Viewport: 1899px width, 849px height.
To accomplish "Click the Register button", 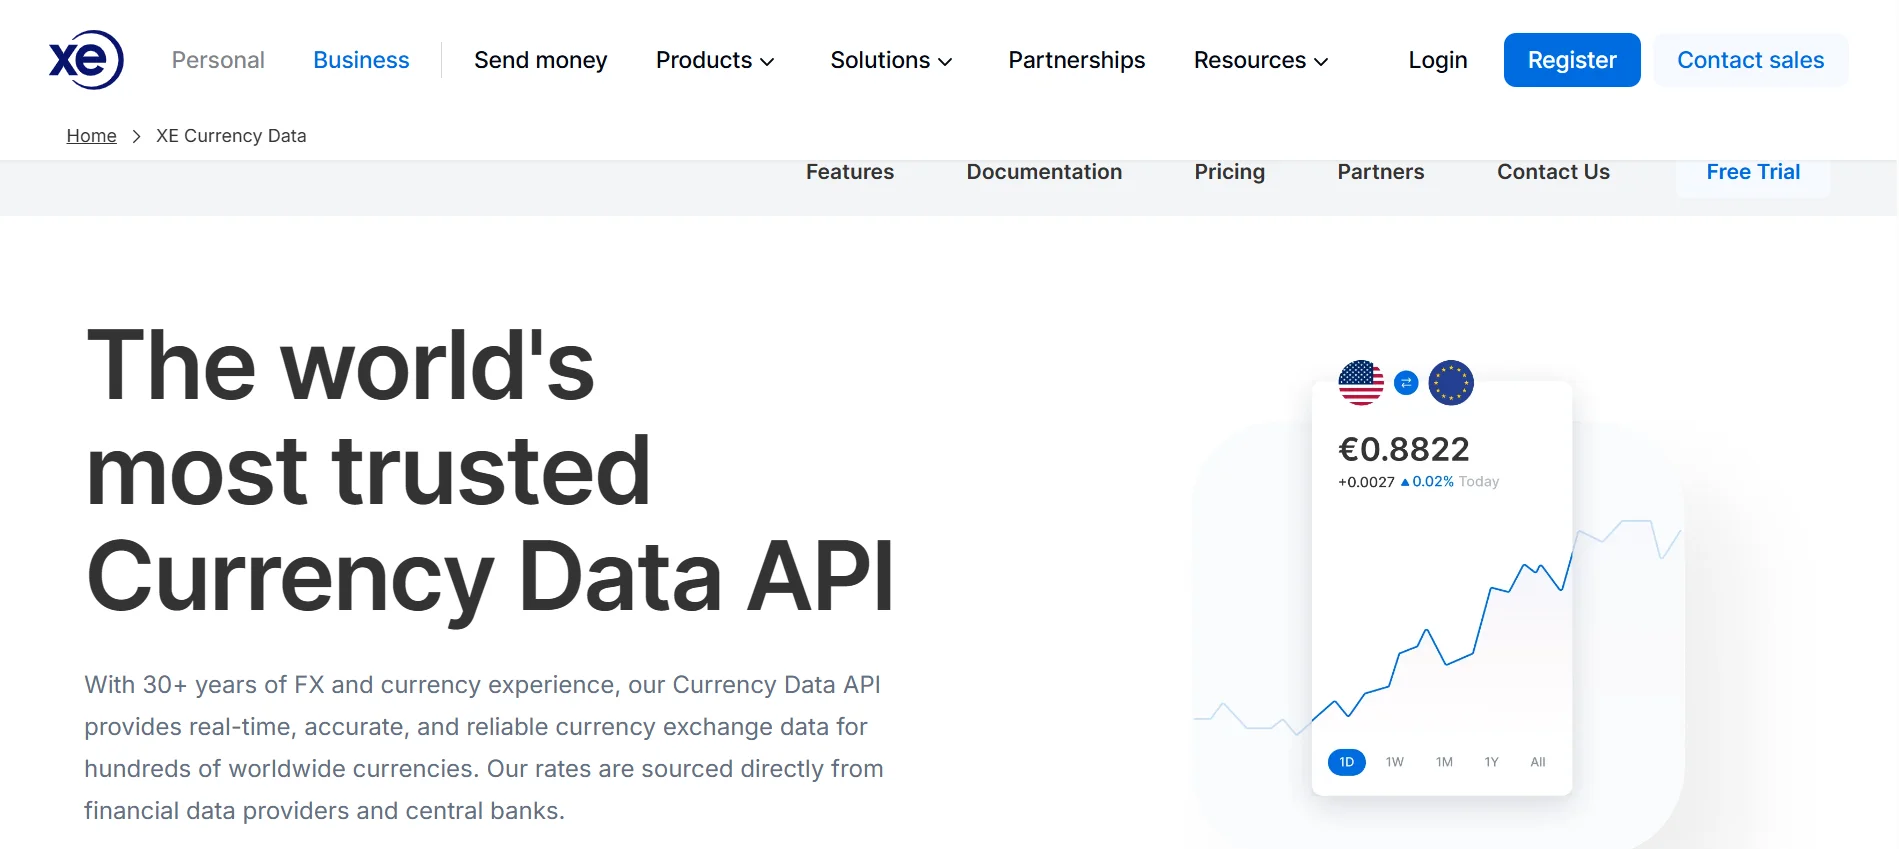I will [1571, 60].
